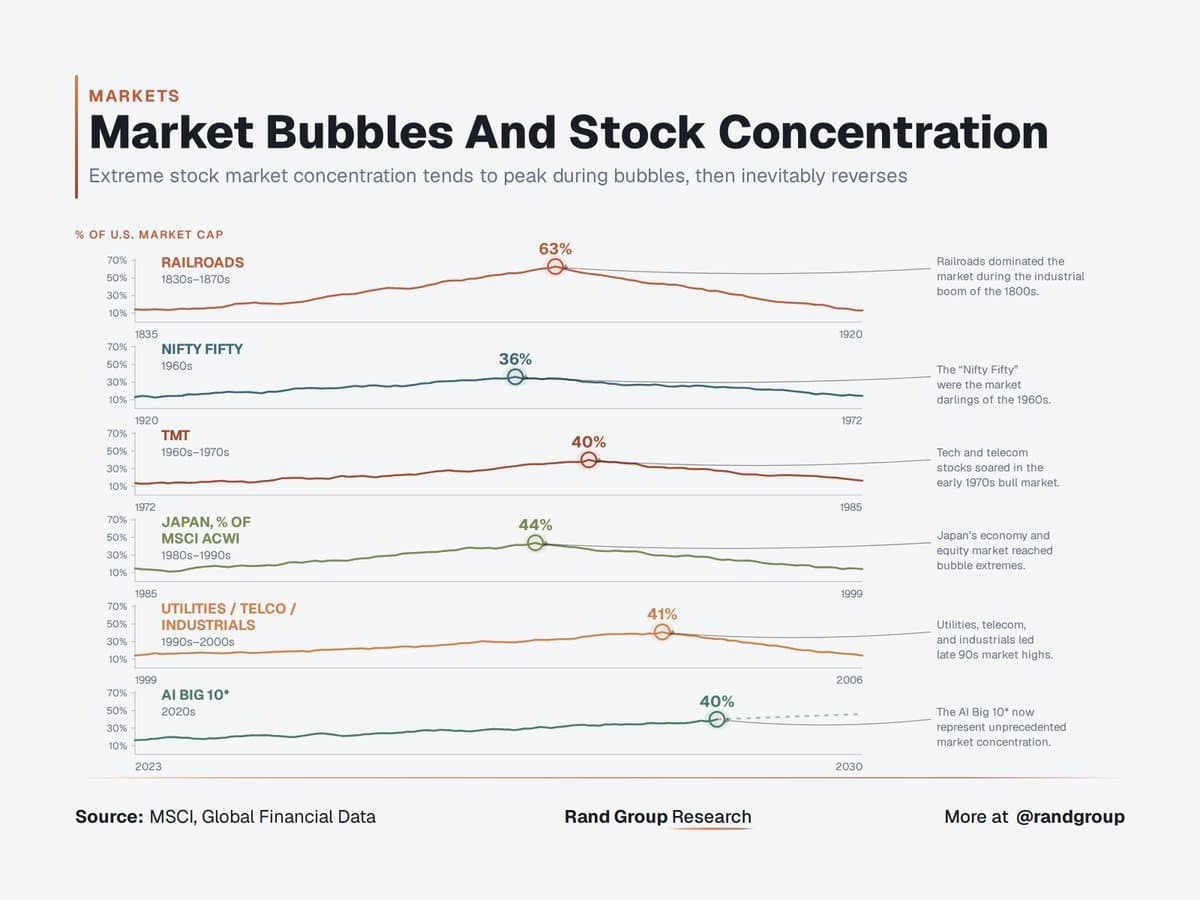1200x900 pixels.
Task: Click the TMT series heading
Action: (175, 435)
